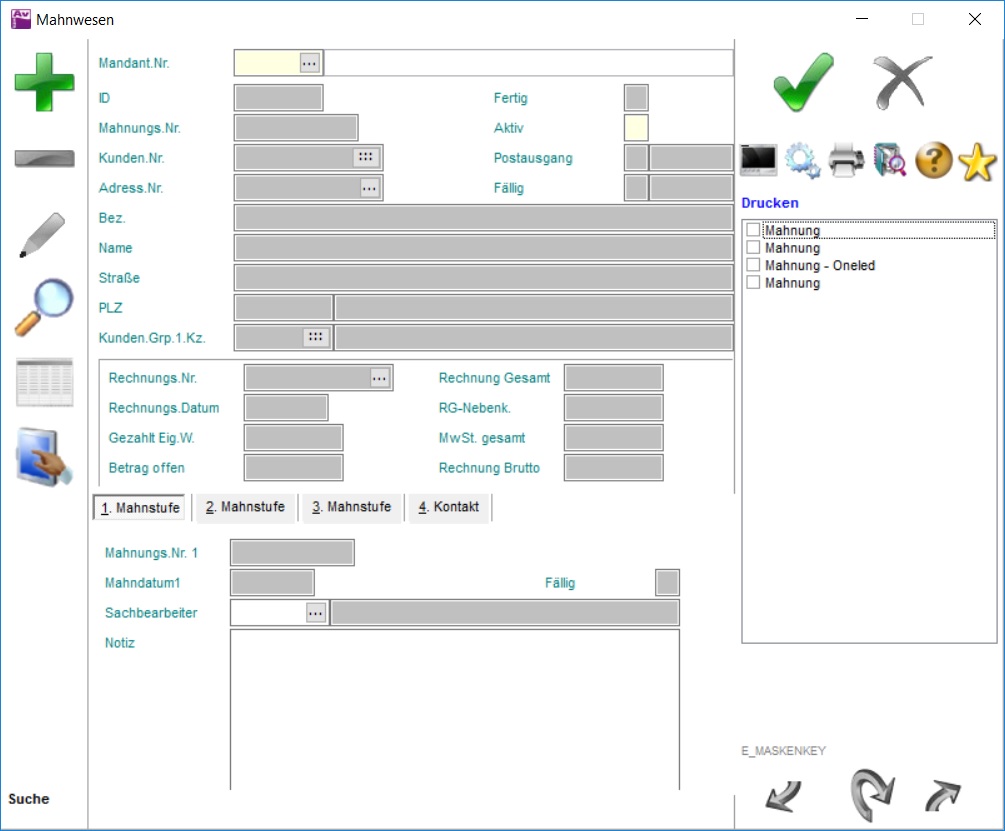Open search with the magnifying glass icon
The height and width of the screenshot is (831, 1005).
44,307
